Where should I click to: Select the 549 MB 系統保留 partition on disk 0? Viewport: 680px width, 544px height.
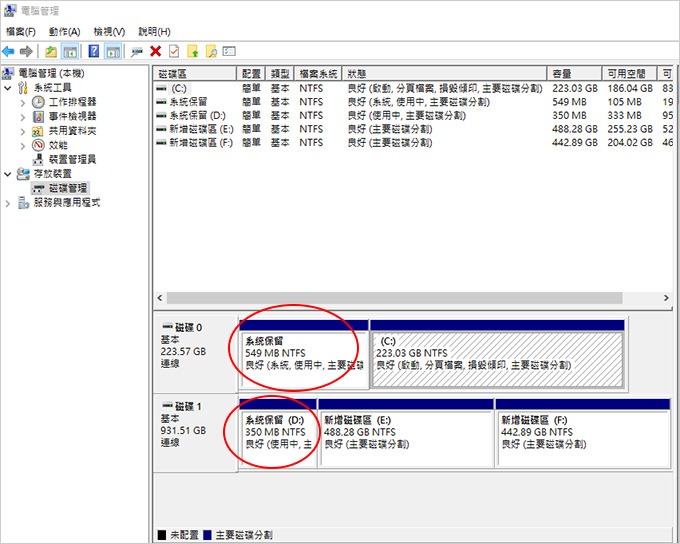coord(304,354)
